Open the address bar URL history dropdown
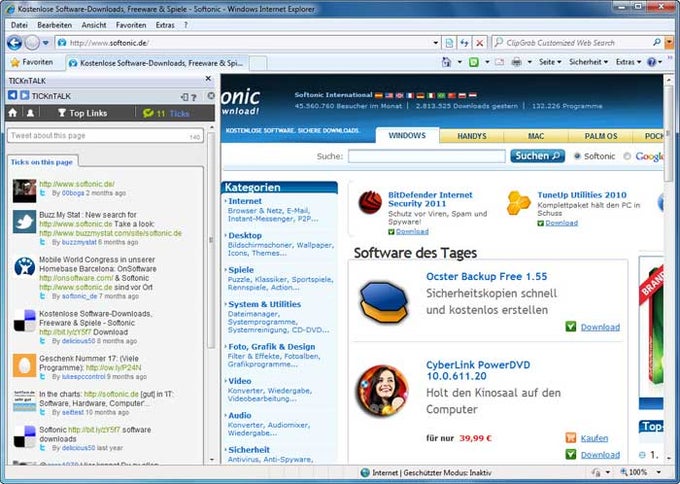680x484 pixels. 435,43
